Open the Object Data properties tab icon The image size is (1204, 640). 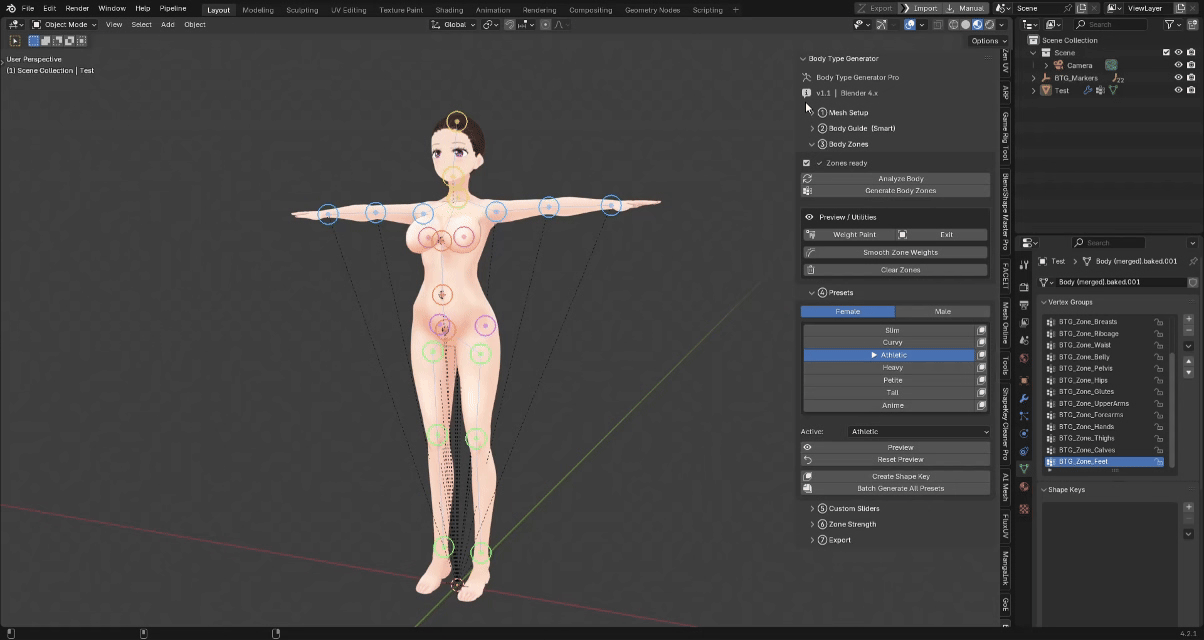(x=1024, y=468)
